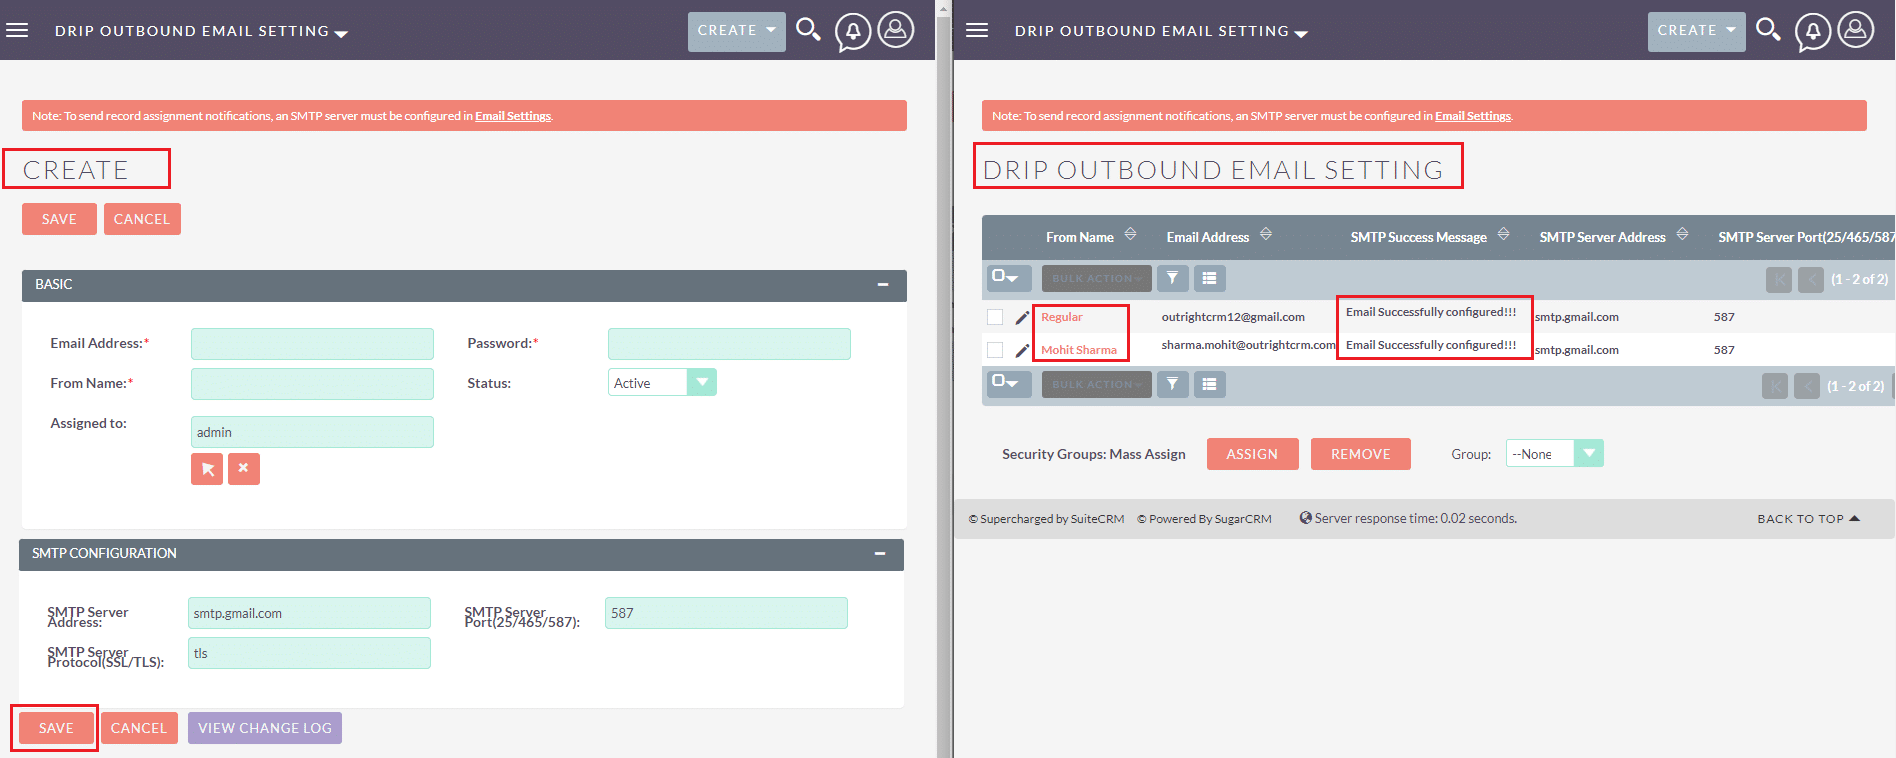This screenshot has height=758, width=1896.
Task: Expand CREATE dropdown in left window header
Action: click(737, 31)
